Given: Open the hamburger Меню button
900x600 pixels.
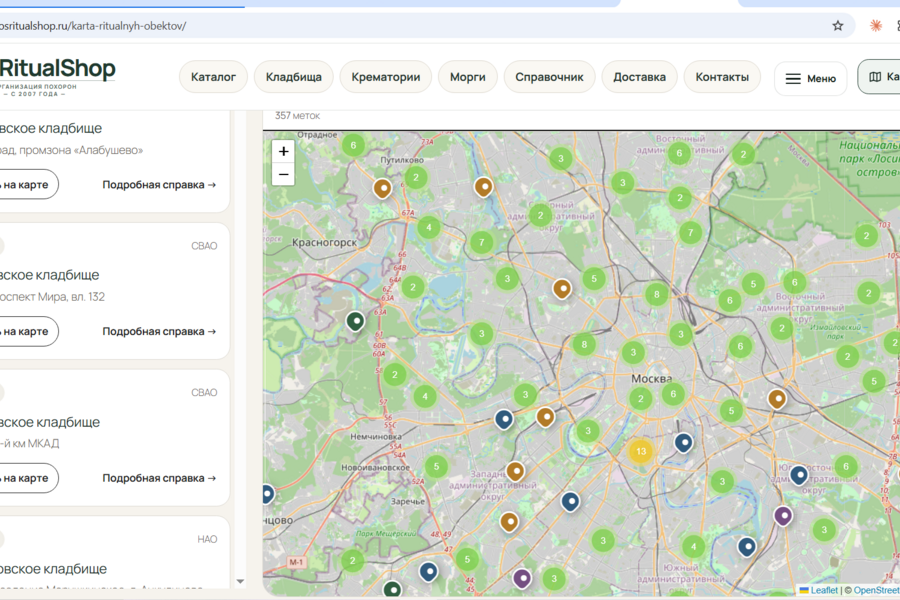Looking at the screenshot, I should 810,78.
